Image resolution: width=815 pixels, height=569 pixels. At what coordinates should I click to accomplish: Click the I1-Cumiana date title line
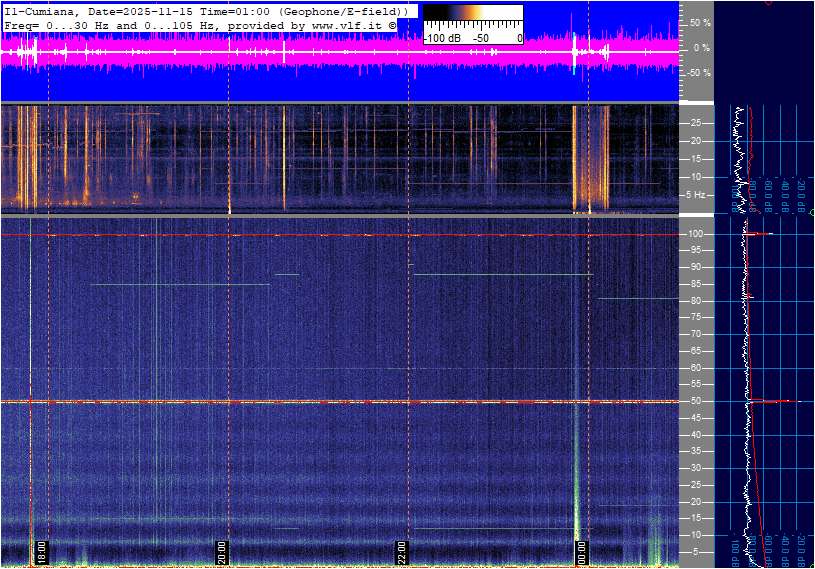pos(205,10)
